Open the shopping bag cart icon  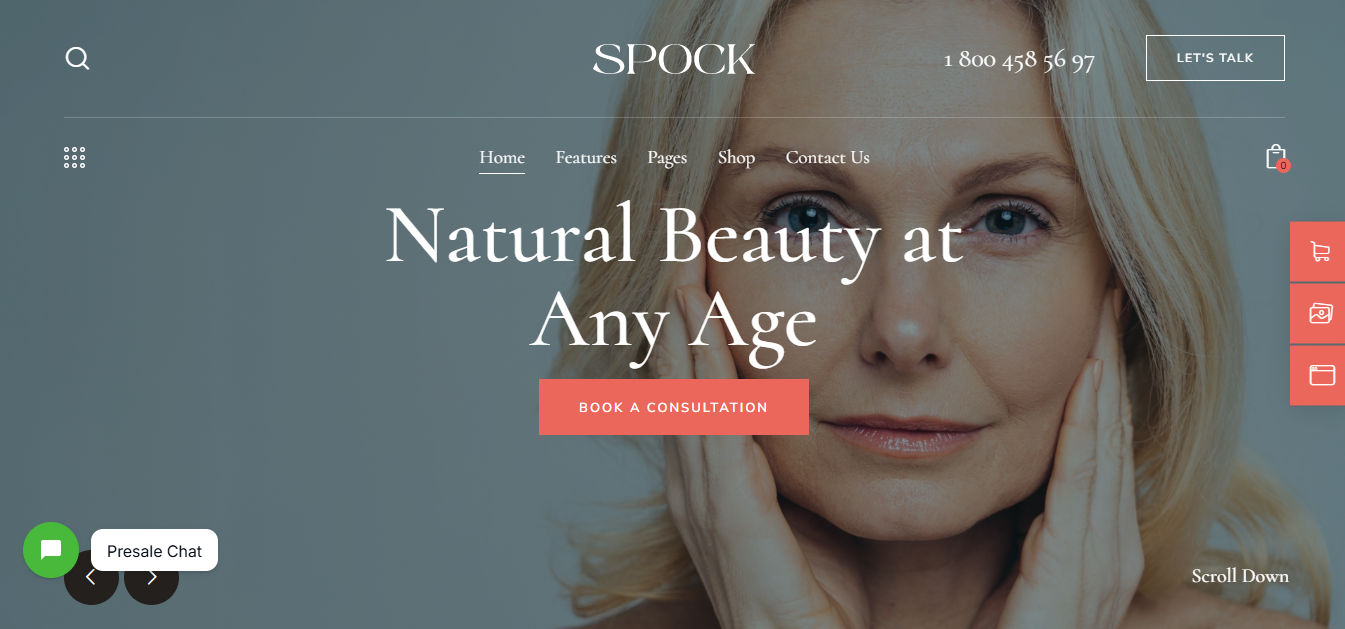coord(1276,157)
